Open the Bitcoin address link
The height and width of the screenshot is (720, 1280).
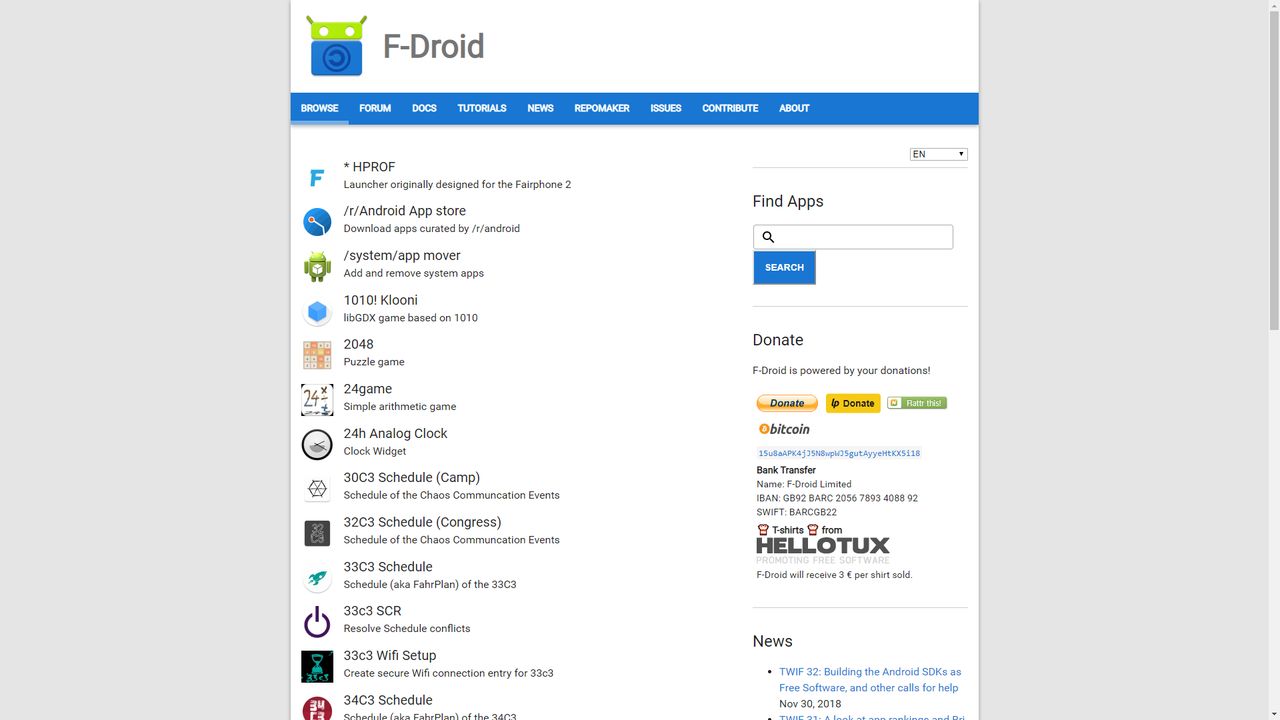[x=839, y=453]
